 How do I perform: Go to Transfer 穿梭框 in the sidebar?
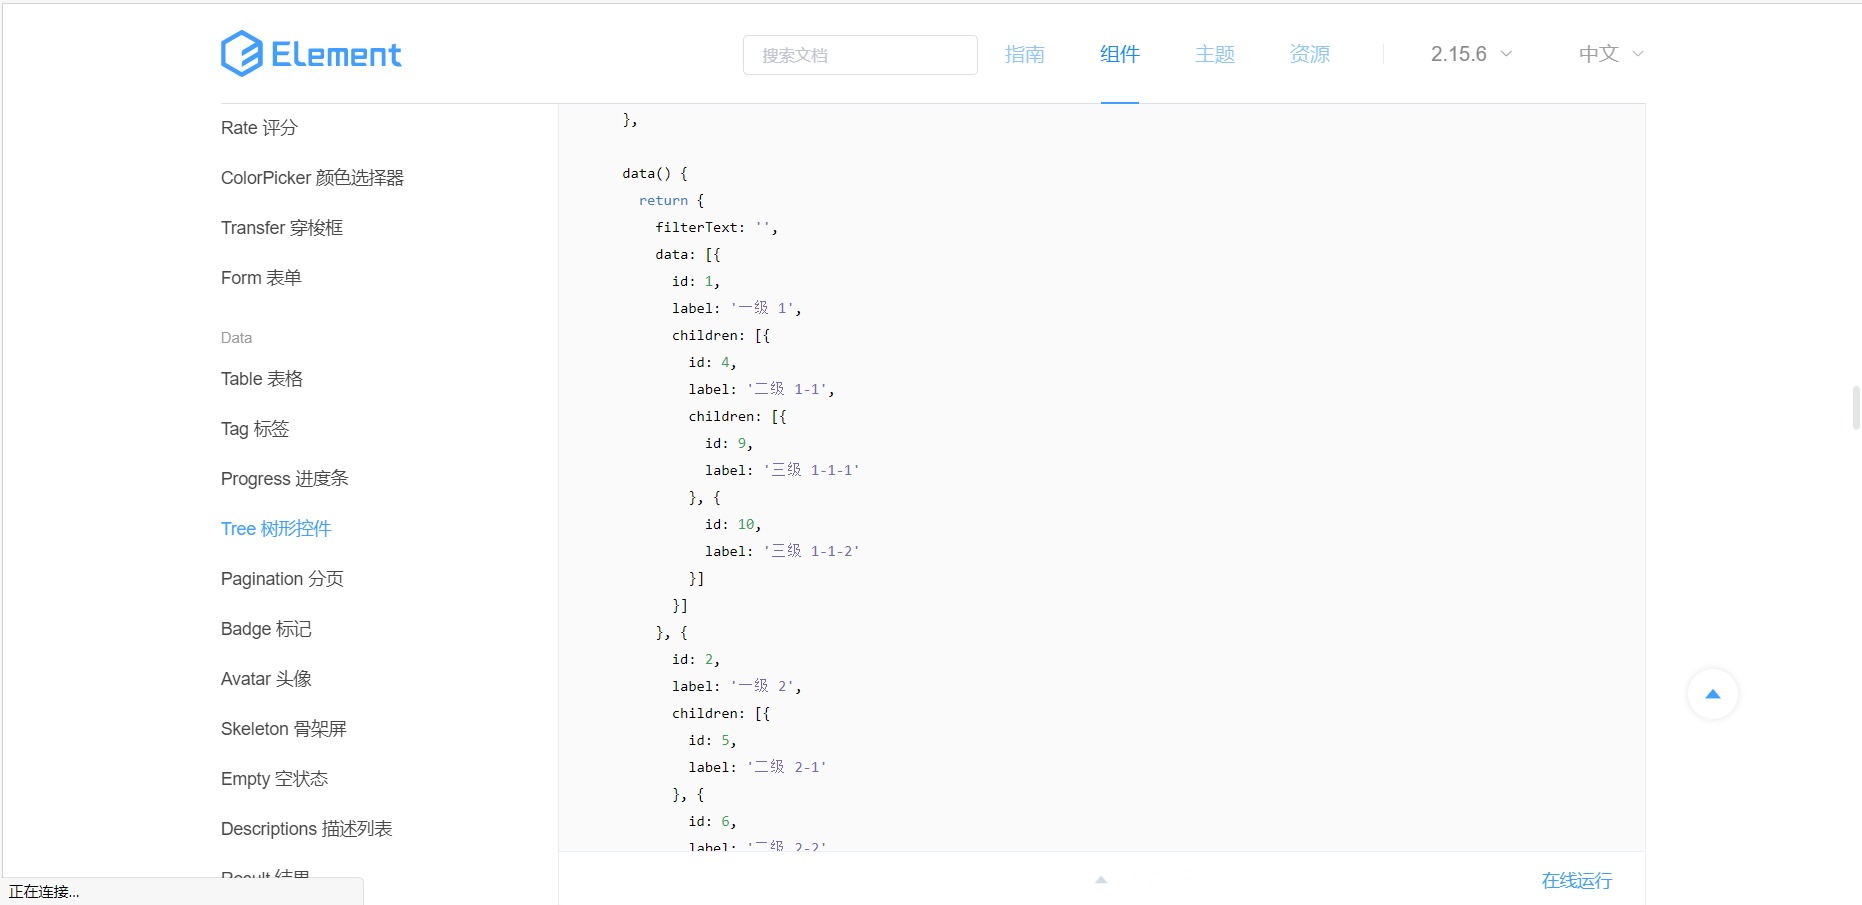click(x=282, y=228)
